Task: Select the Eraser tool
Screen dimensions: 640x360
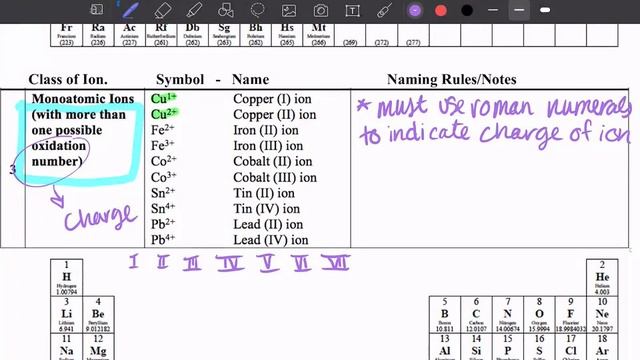Action: point(162,10)
